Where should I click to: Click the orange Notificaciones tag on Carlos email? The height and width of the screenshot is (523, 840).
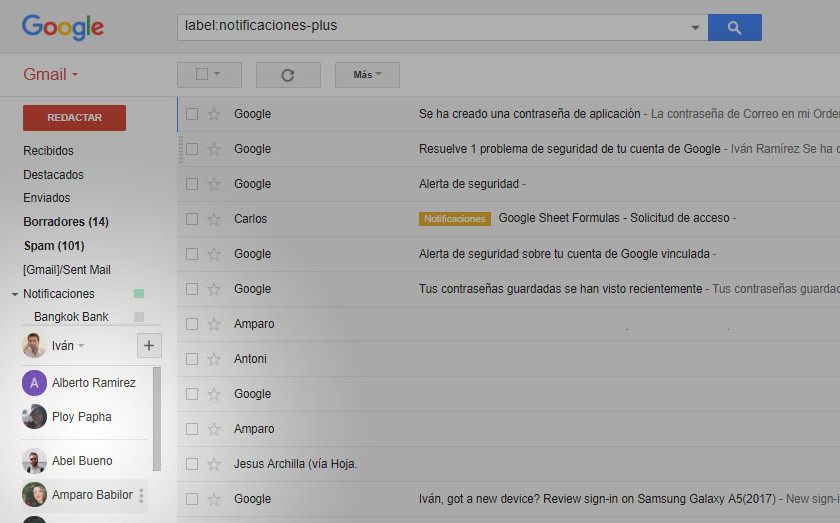(455, 219)
